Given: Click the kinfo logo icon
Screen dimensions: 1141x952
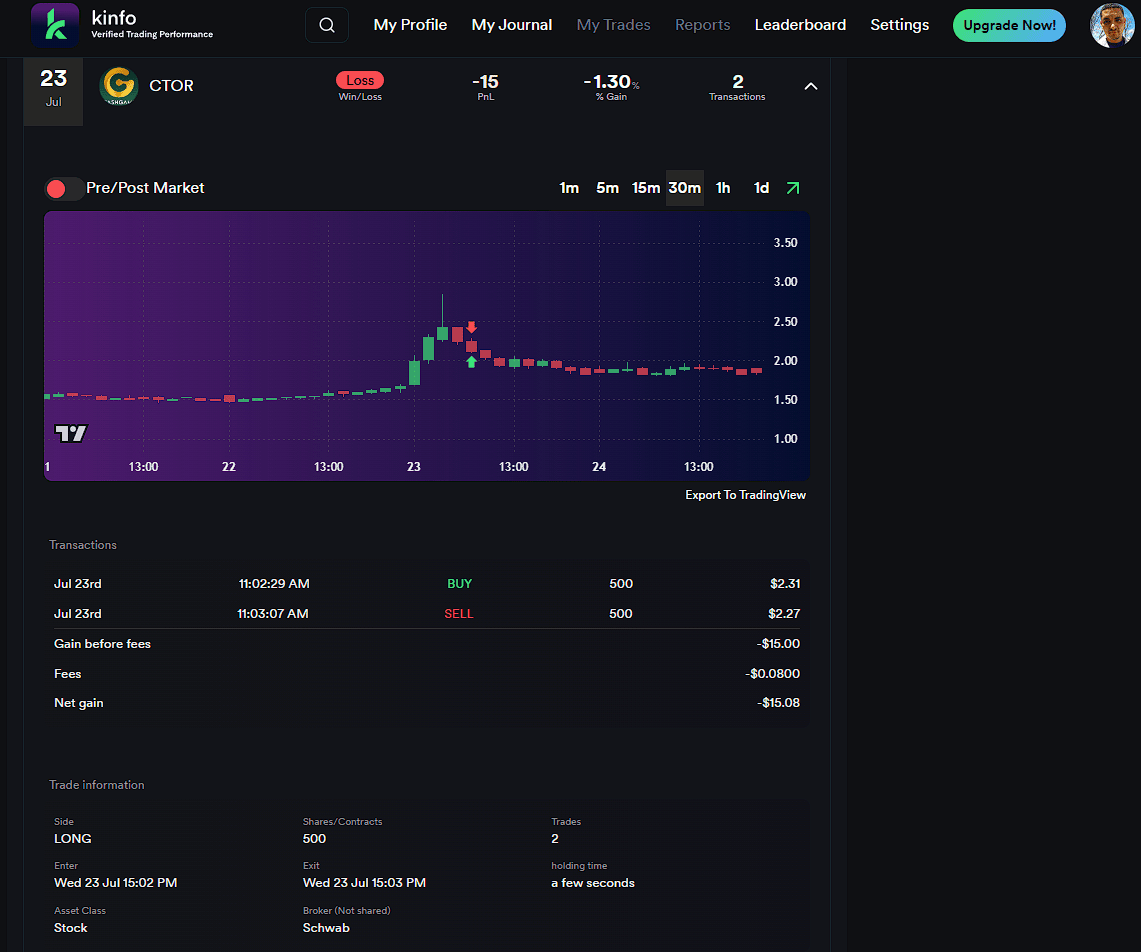Looking at the screenshot, I should pyautogui.click(x=55, y=25).
